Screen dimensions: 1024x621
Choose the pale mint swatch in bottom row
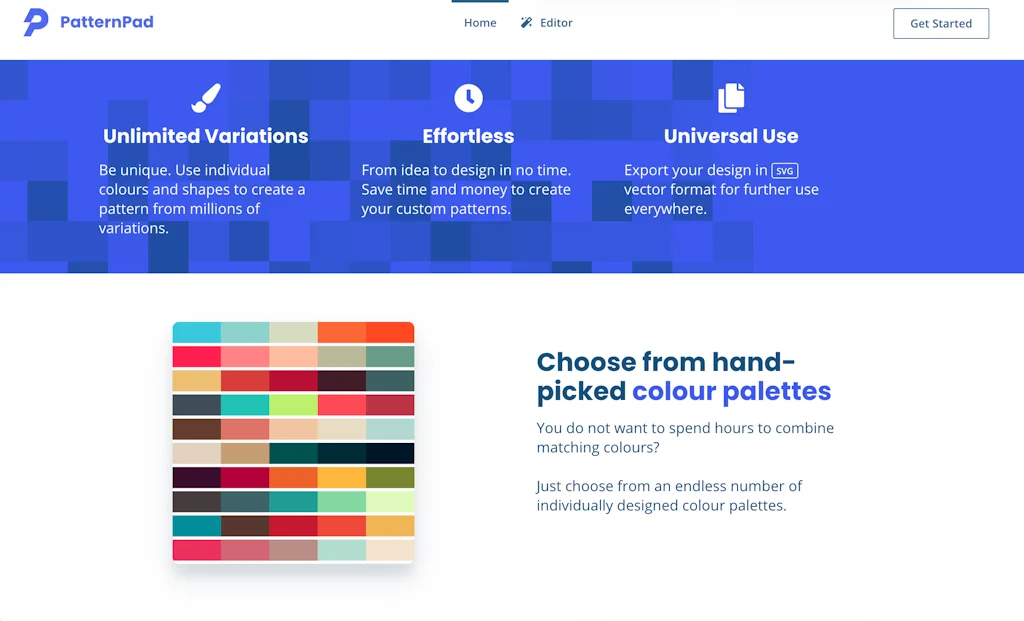coord(342,550)
